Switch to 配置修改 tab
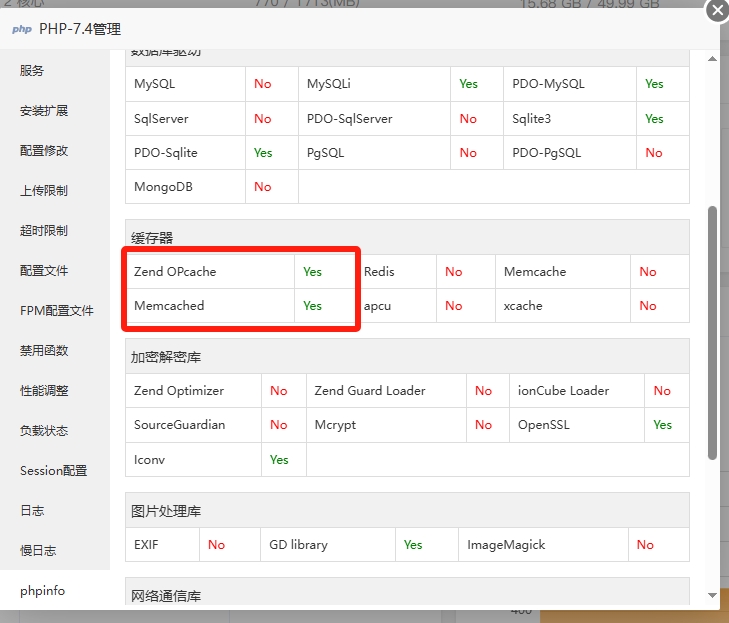This screenshot has width=729, height=623. pos(44,151)
